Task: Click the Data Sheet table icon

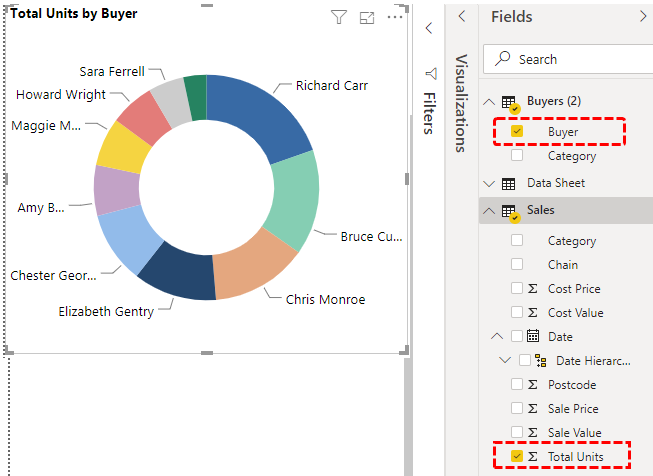Action: coord(508,184)
